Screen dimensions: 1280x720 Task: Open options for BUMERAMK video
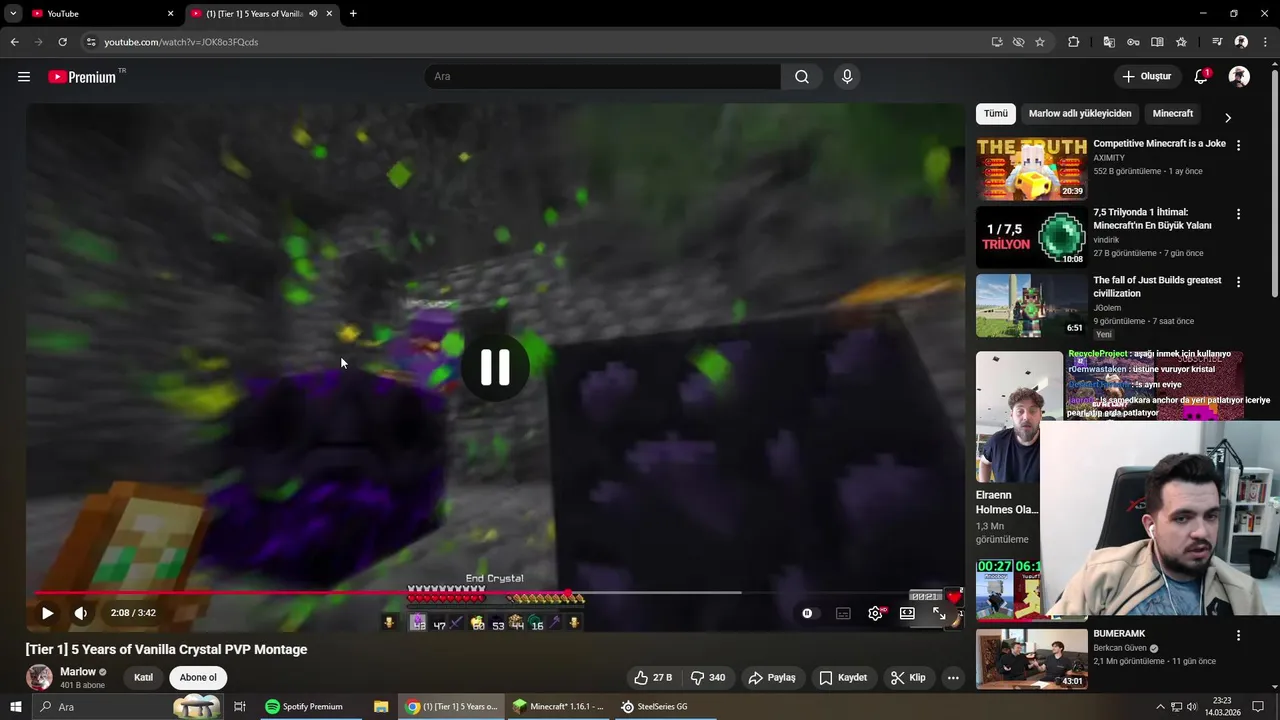(1238, 635)
